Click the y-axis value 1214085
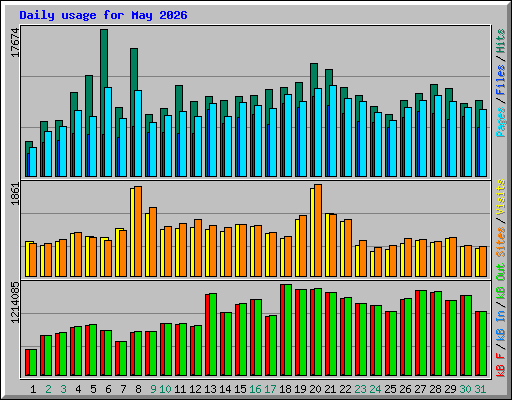 [15, 303]
